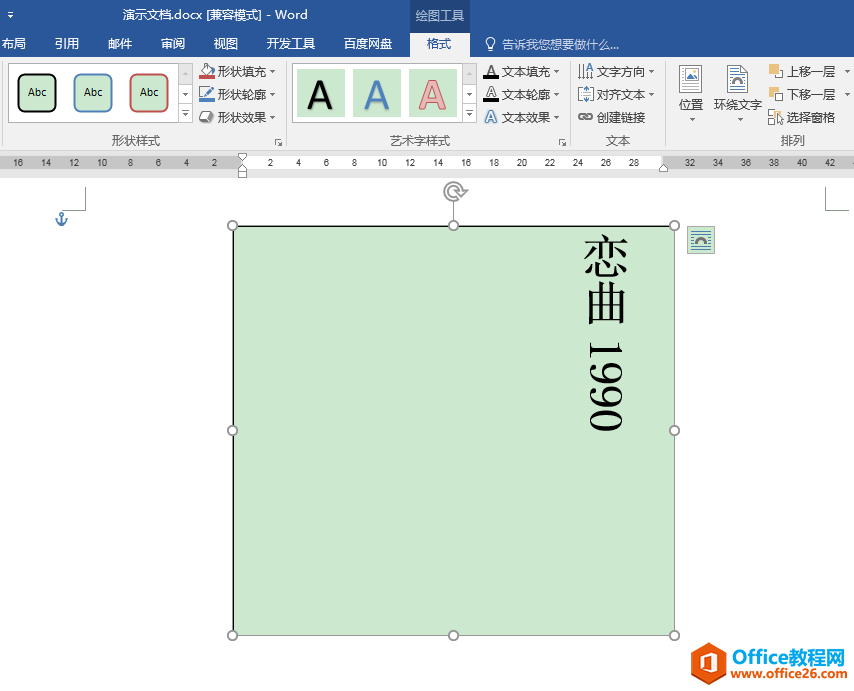
Task: Open Layout Options icon beside the text box
Action: (701, 240)
